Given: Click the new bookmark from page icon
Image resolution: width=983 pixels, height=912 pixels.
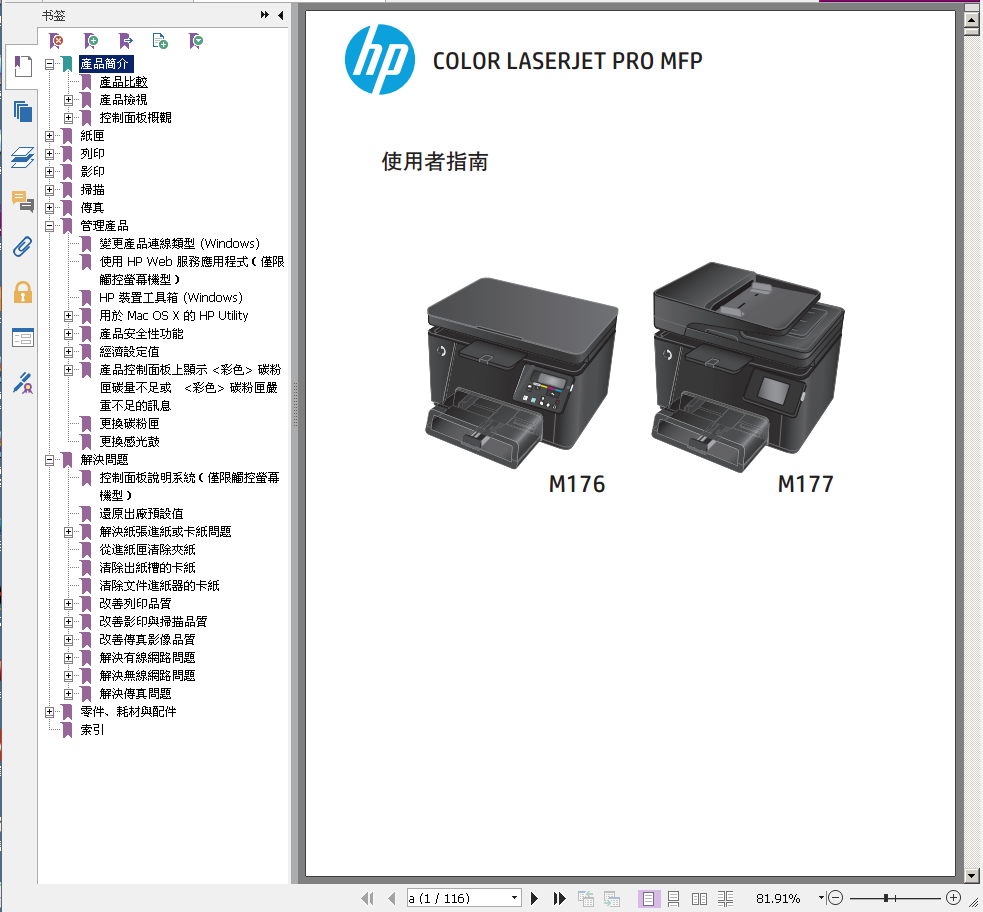Looking at the screenshot, I should (x=160, y=41).
